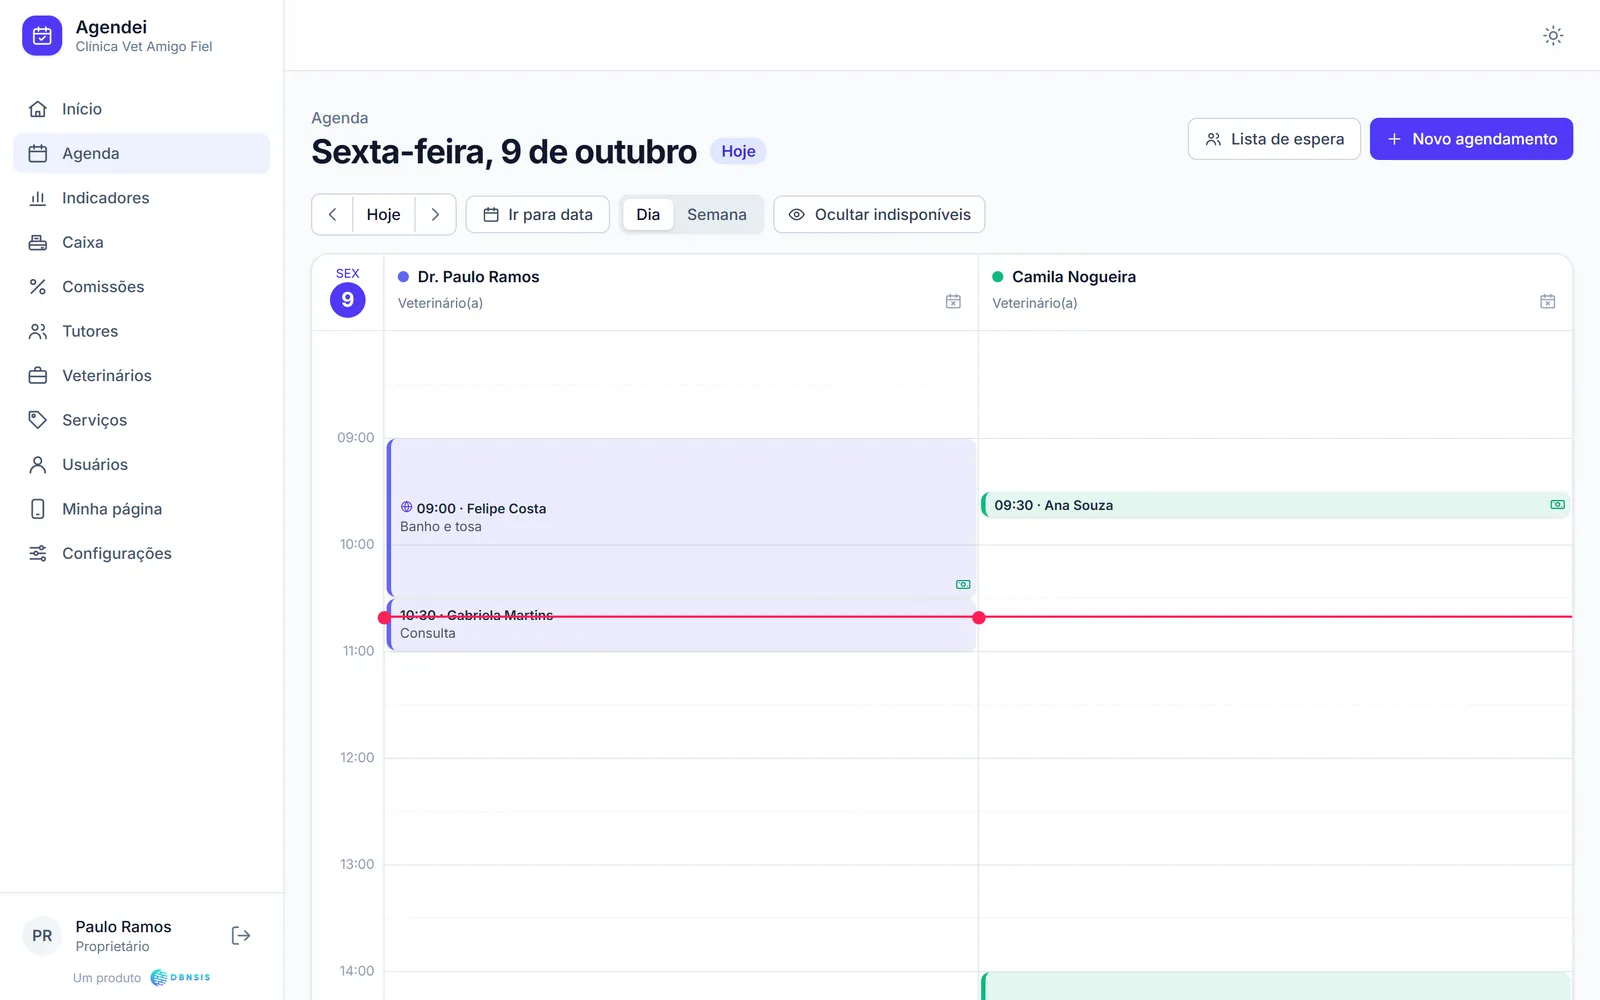This screenshot has height=1000, width=1600.
Task: Switch to Semana view
Action: coord(716,215)
